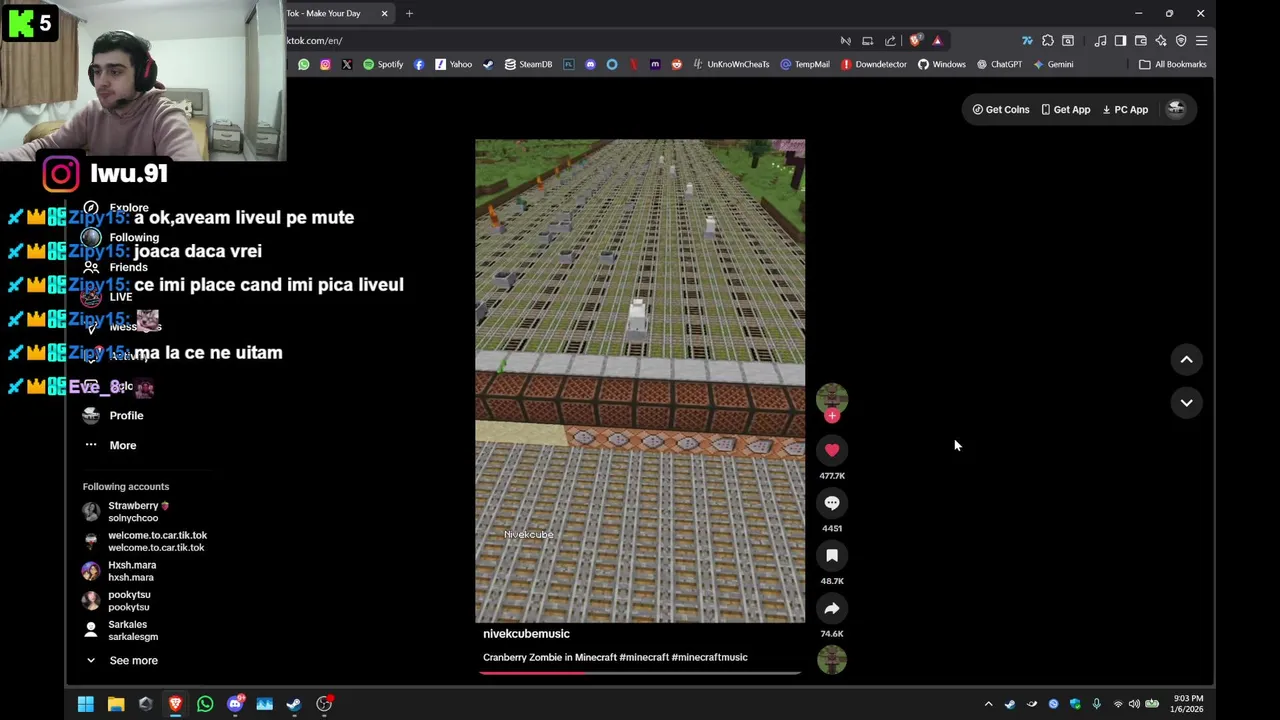Open the author avatar above like button

point(832,399)
